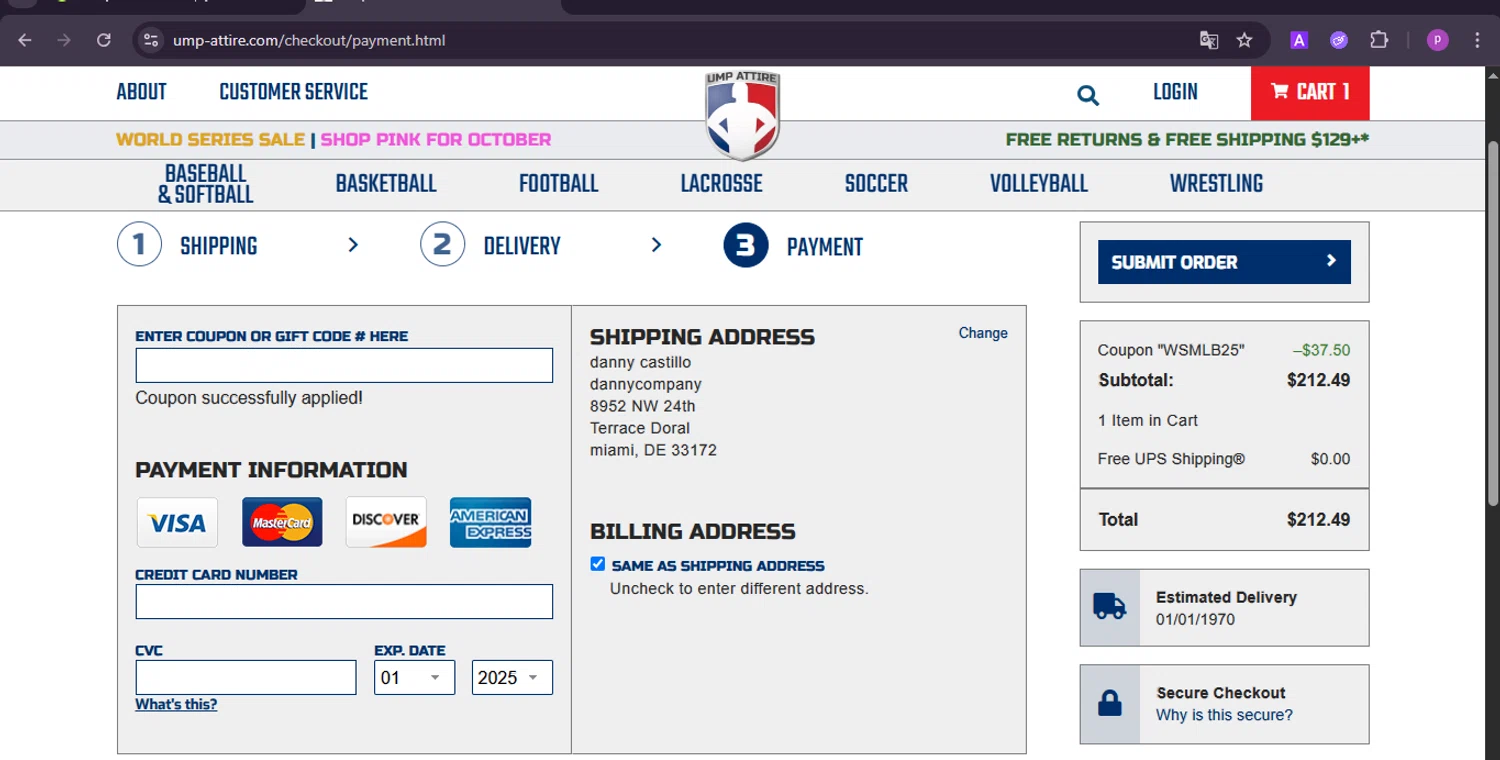Image resolution: width=1500 pixels, height=760 pixels.
Task: Select the Discover card logo
Action: (x=386, y=522)
